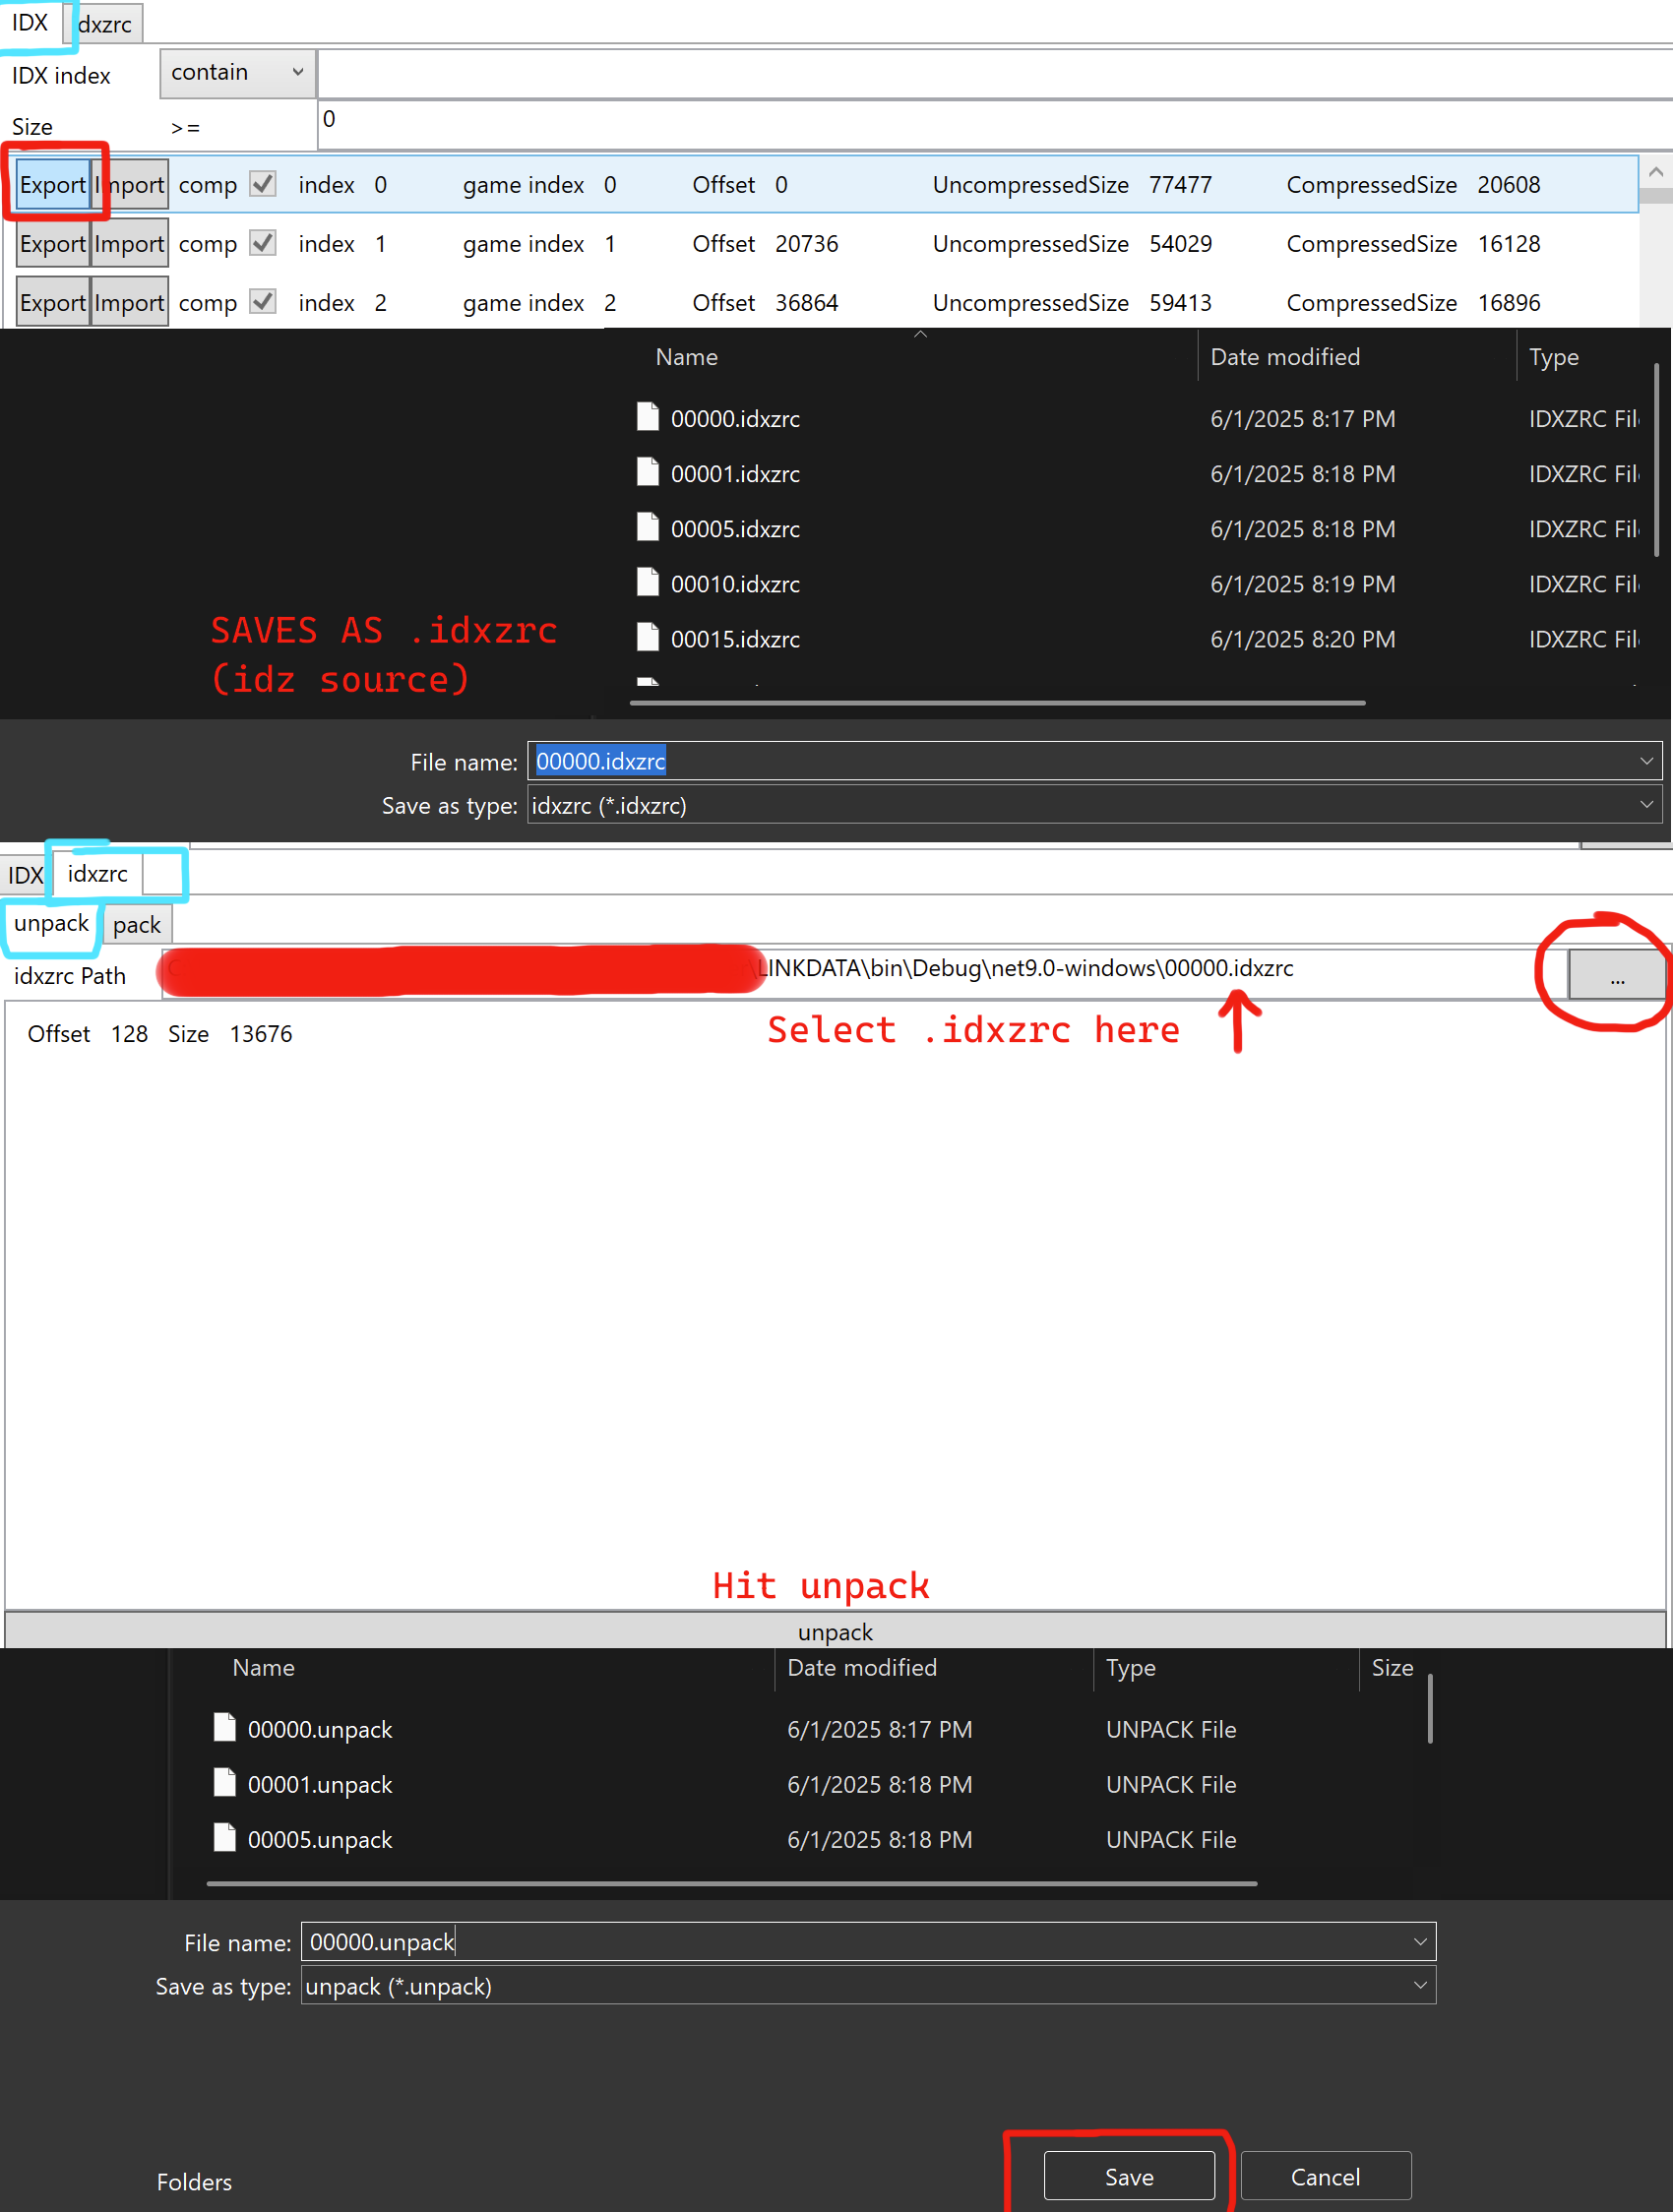The image size is (1673, 2212).
Task: Select file icon of 00001.unpack
Action: 225,1782
